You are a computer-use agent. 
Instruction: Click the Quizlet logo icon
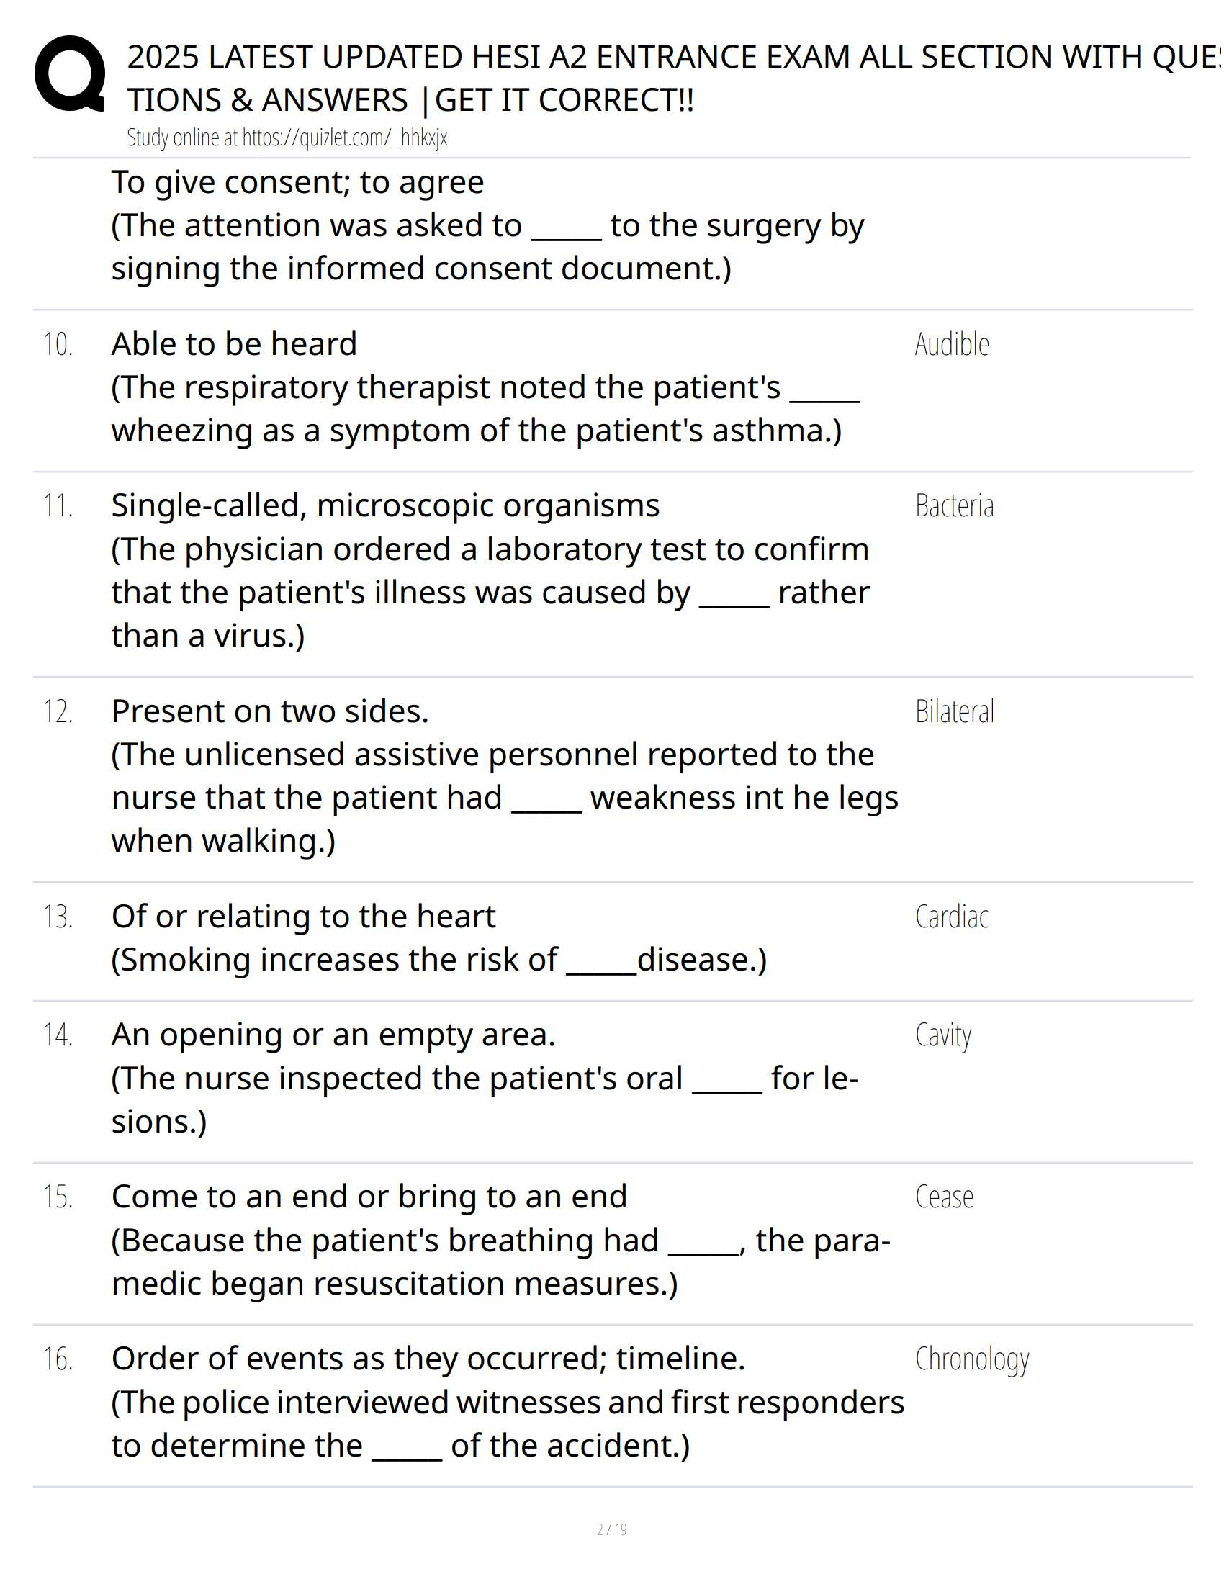tap(69, 74)
